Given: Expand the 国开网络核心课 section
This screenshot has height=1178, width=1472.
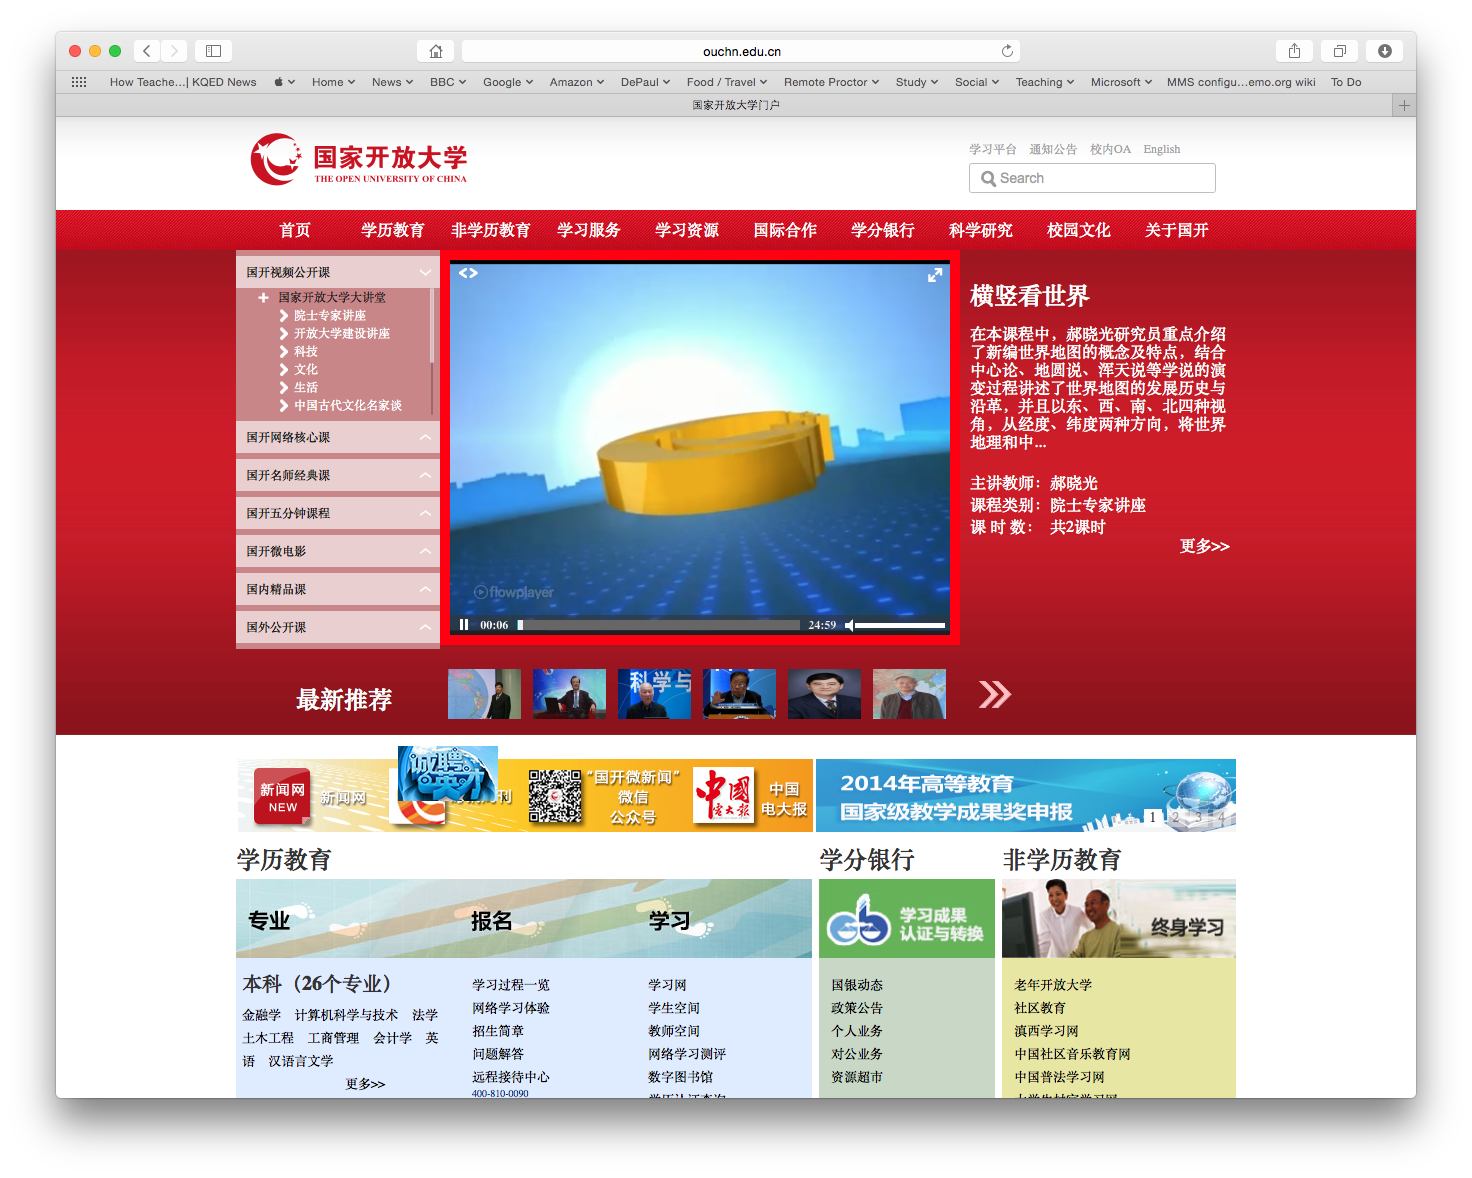Looking at the screenshot, I should tap(425, 437).
